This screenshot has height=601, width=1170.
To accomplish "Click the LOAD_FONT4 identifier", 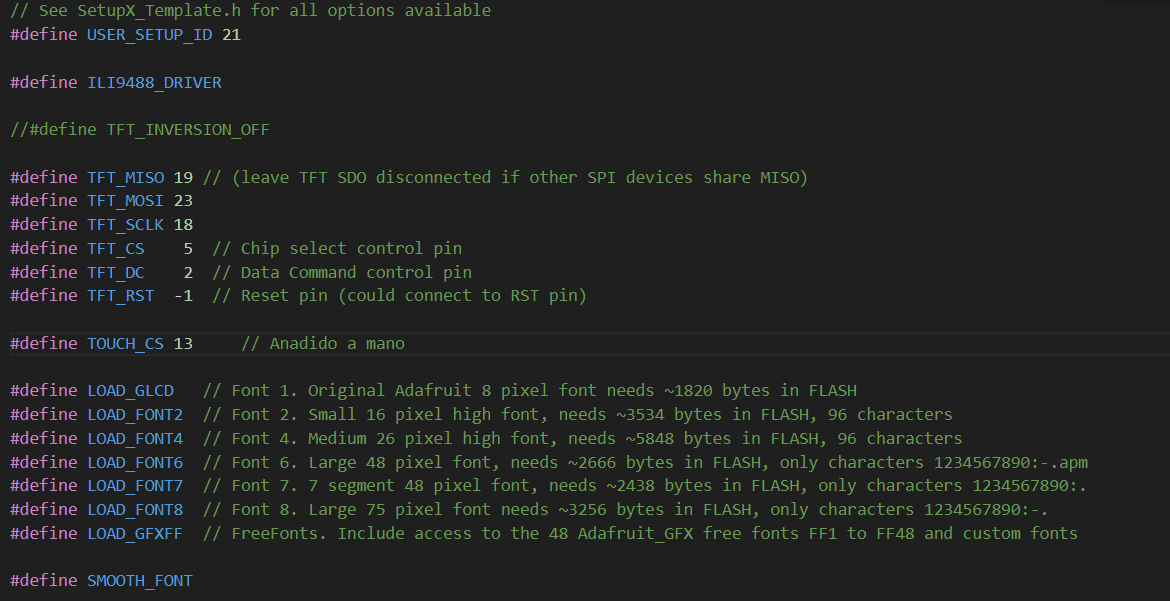I will [x=135, y=439].
